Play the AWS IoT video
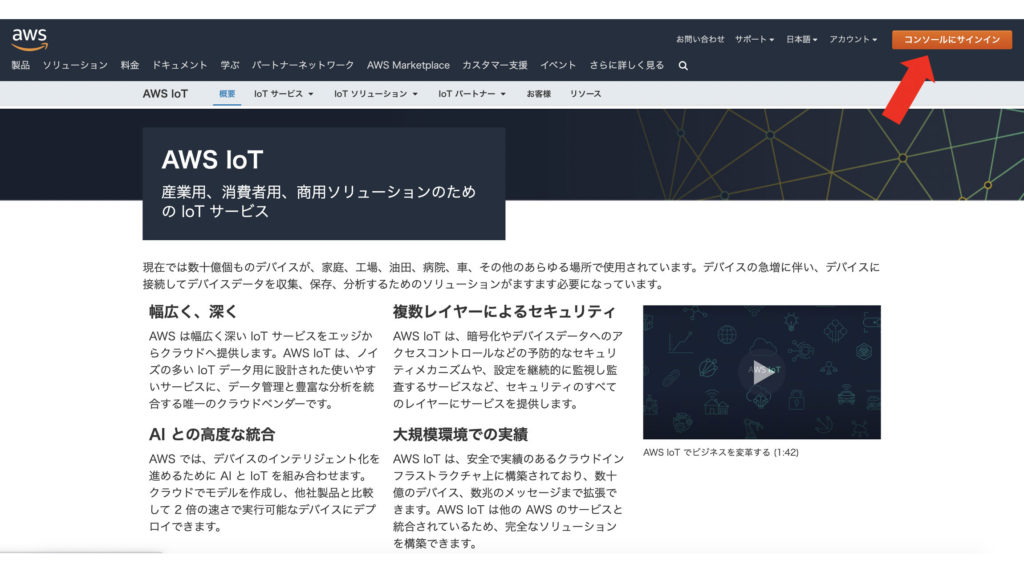Image resolution: width=1024 pixels, height=573 pixels. pos(761,372)
